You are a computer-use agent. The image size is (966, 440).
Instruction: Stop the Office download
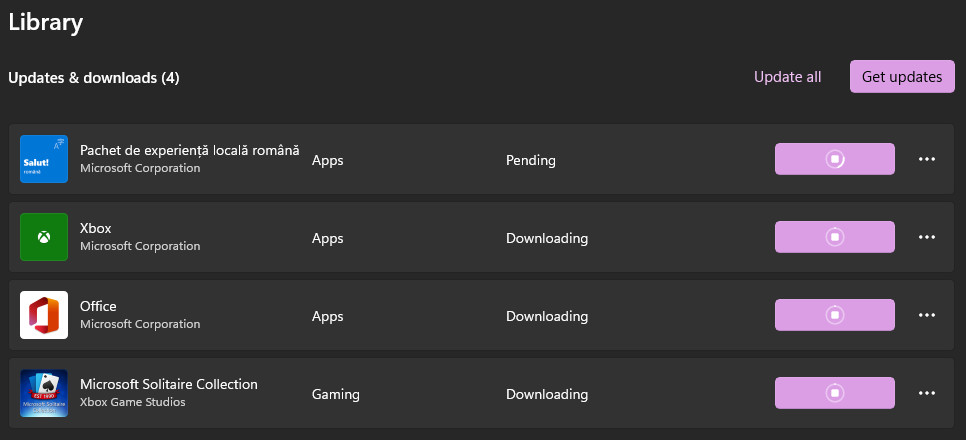pyautogui.click(x=834, y=315)
